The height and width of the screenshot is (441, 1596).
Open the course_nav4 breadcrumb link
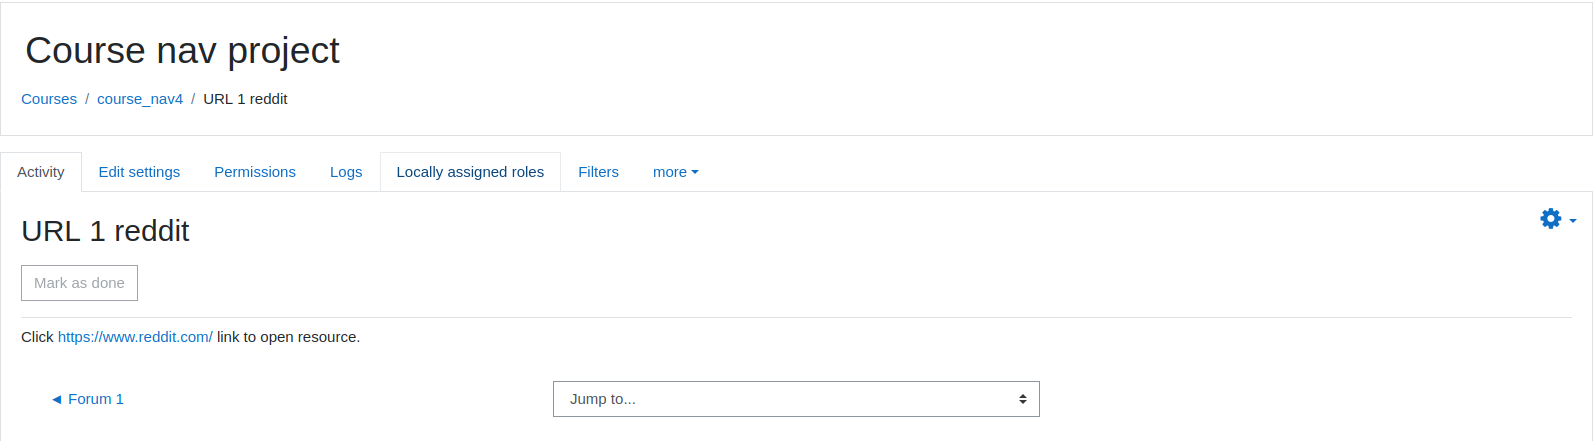pos(140,99)
